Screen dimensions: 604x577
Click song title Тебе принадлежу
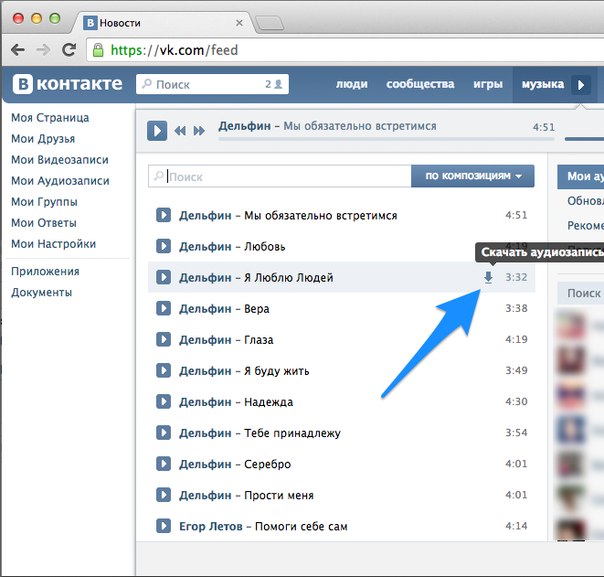(292, 433)
